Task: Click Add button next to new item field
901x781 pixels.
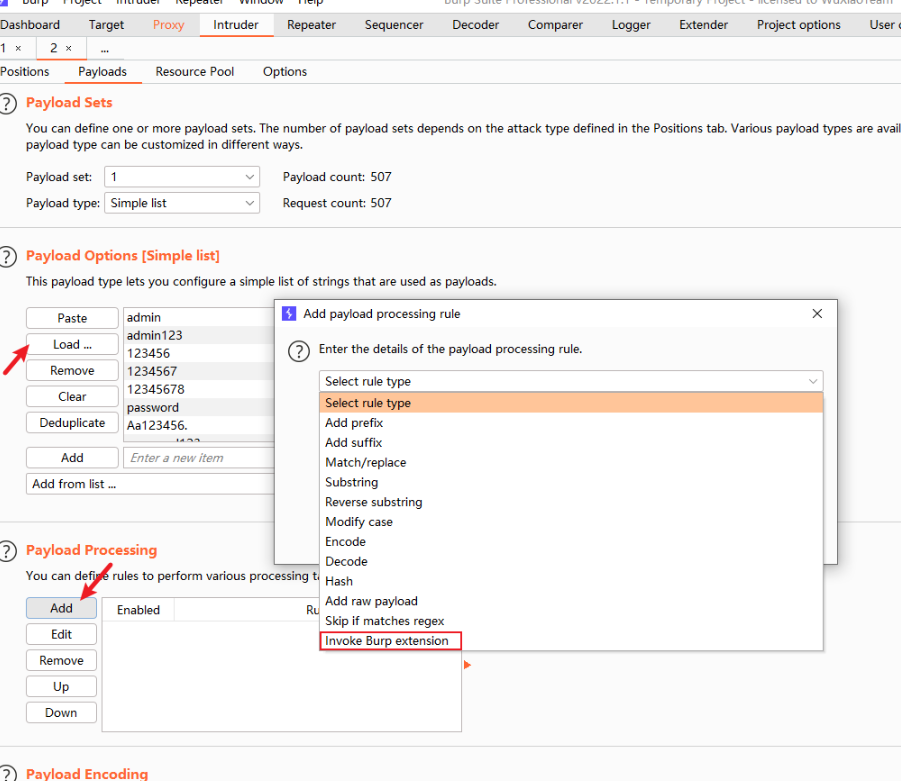Action: (x=72, y=457)
